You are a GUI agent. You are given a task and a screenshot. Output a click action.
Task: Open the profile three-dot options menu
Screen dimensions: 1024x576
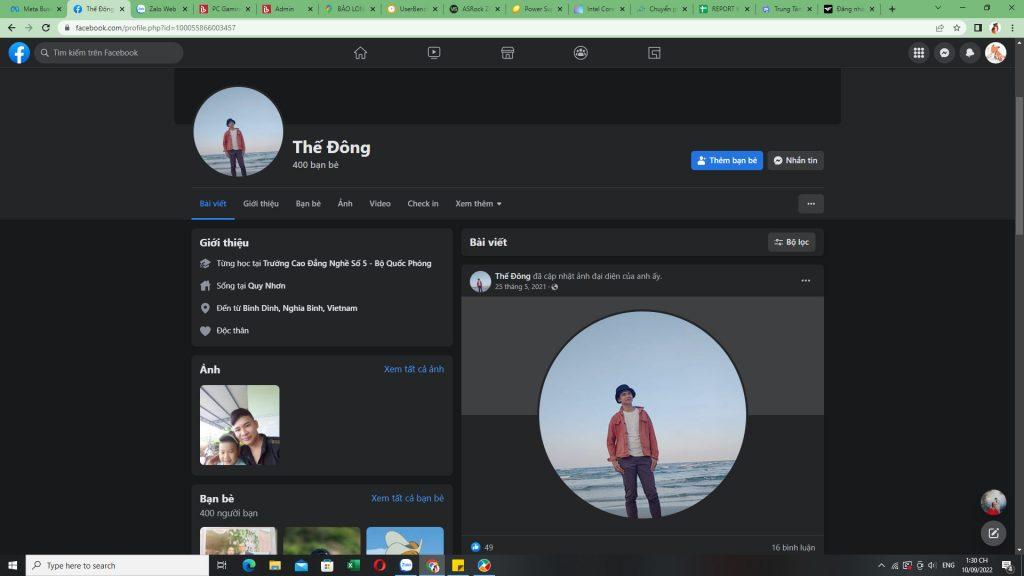point(810,204)
